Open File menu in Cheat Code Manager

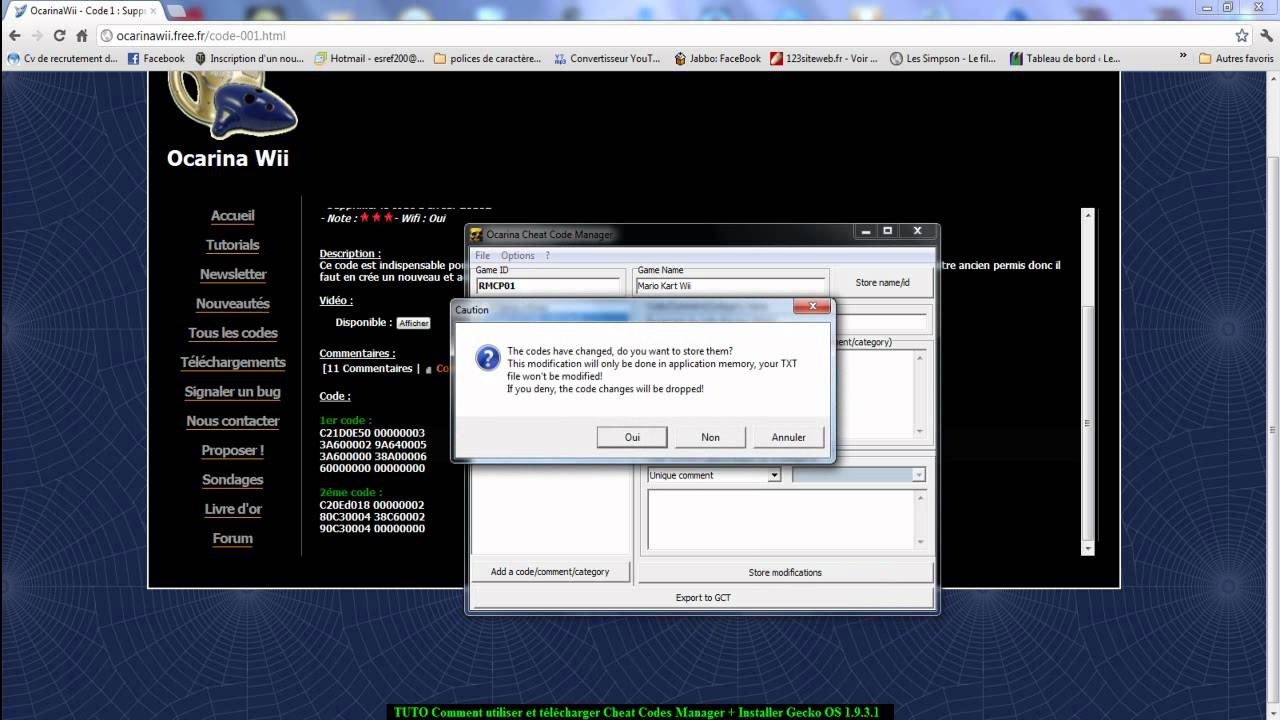click(x=483, y=256)
